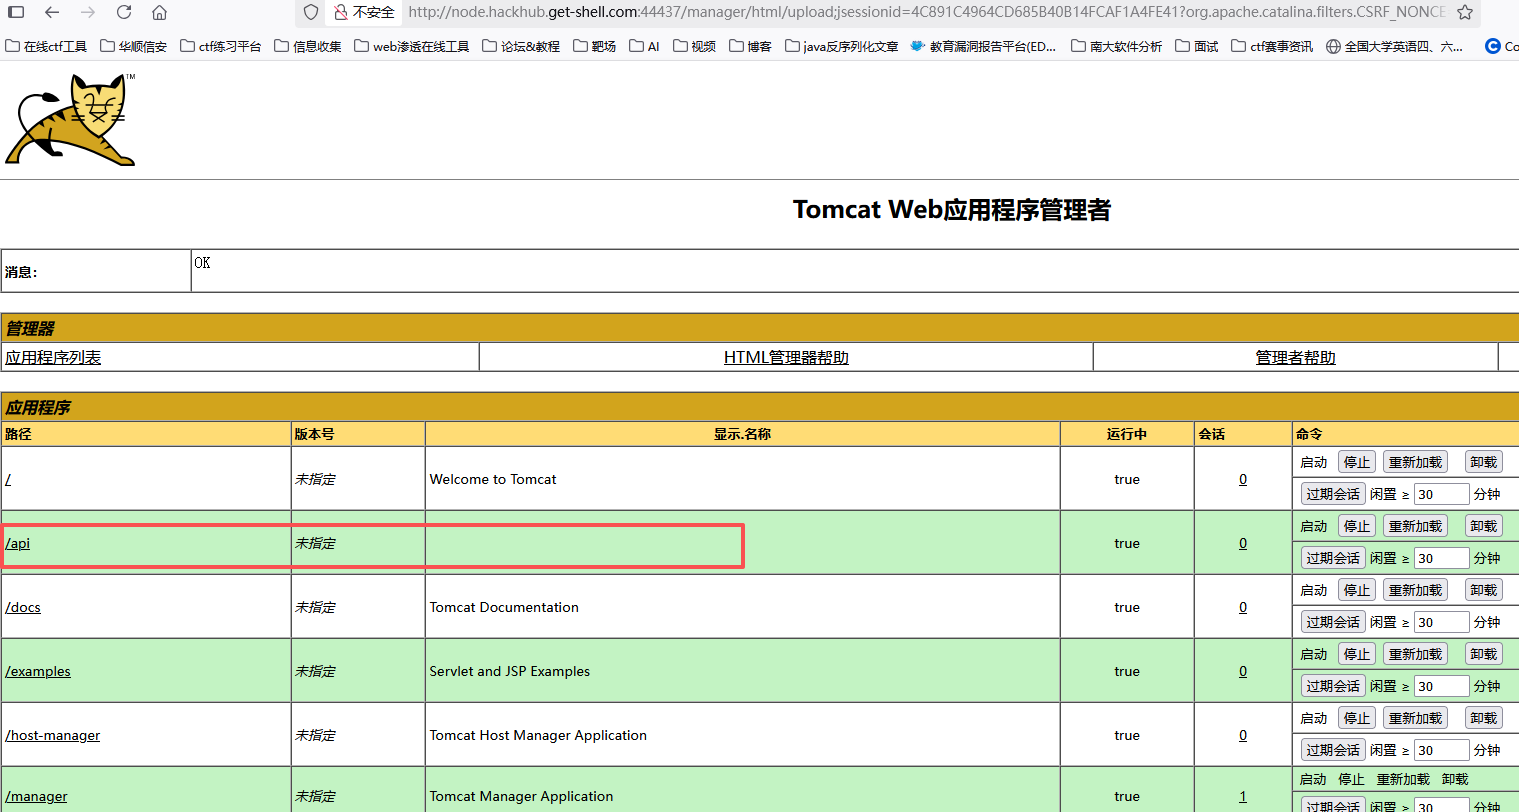The width and height of the screenshot is (1519, 812).
Task: Expire sessions for the /api application
Action: coord(1333,558)
